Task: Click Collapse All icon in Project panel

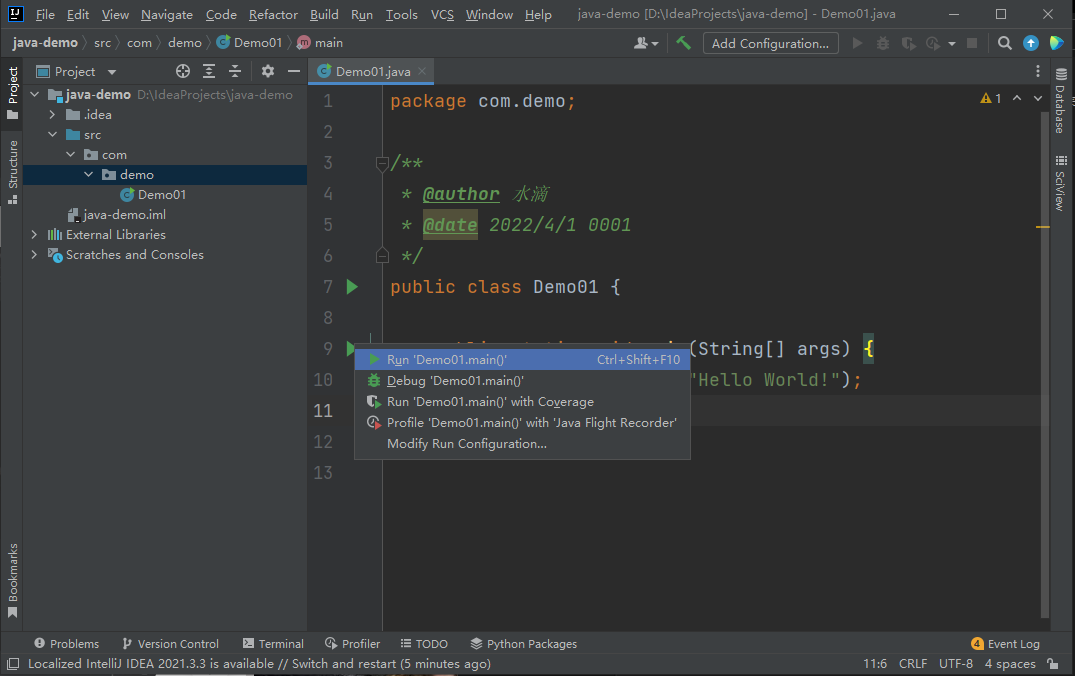Action: (x=235, y=71)
